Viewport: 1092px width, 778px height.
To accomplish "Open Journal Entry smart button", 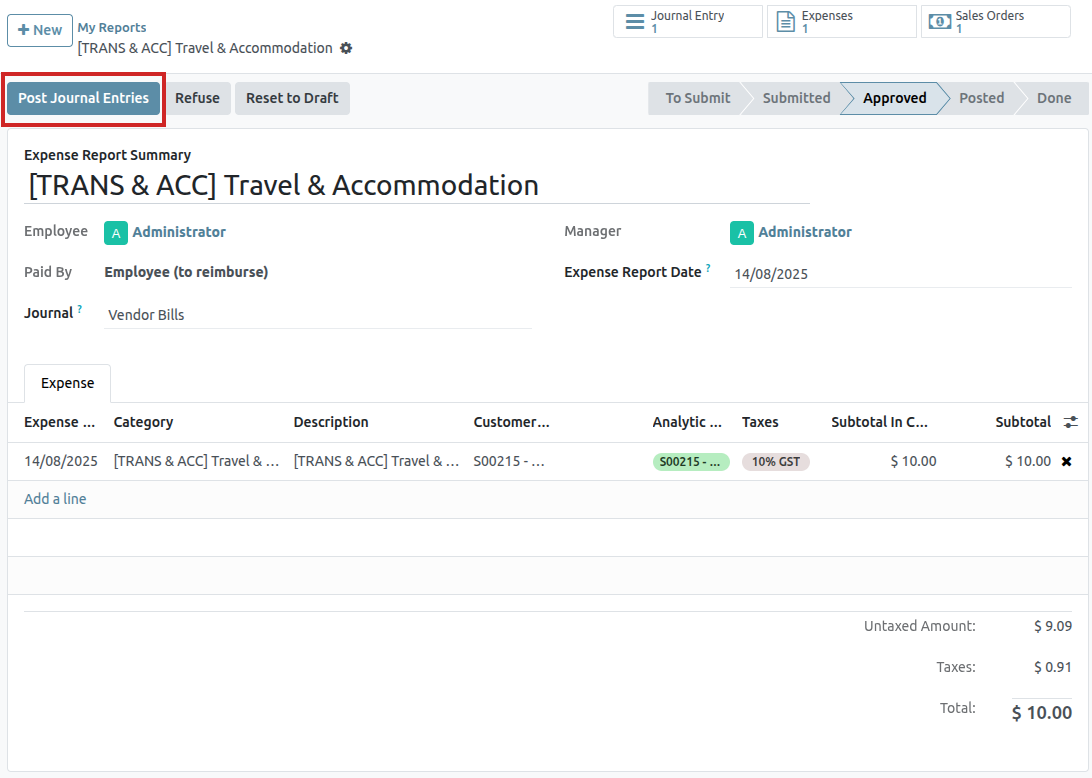I will coord(687,22).
